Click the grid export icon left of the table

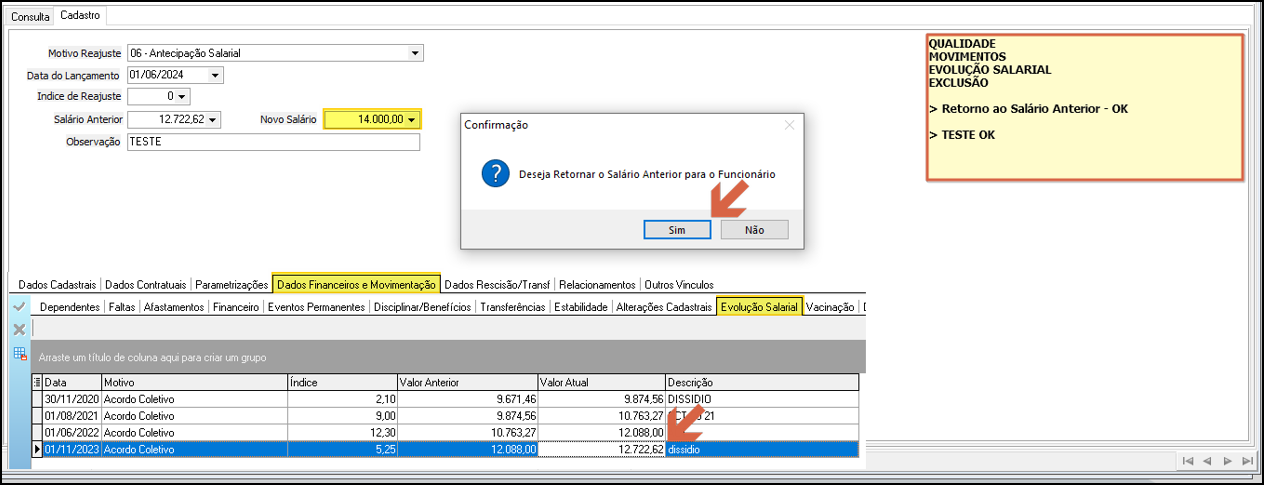pyautogui.click(x=19, y=353)
